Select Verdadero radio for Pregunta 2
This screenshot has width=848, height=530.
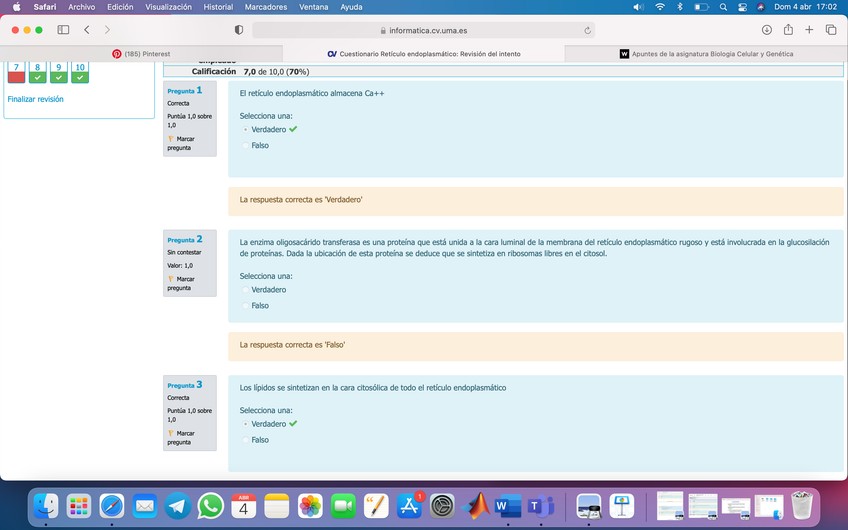[x=245, y=290]
